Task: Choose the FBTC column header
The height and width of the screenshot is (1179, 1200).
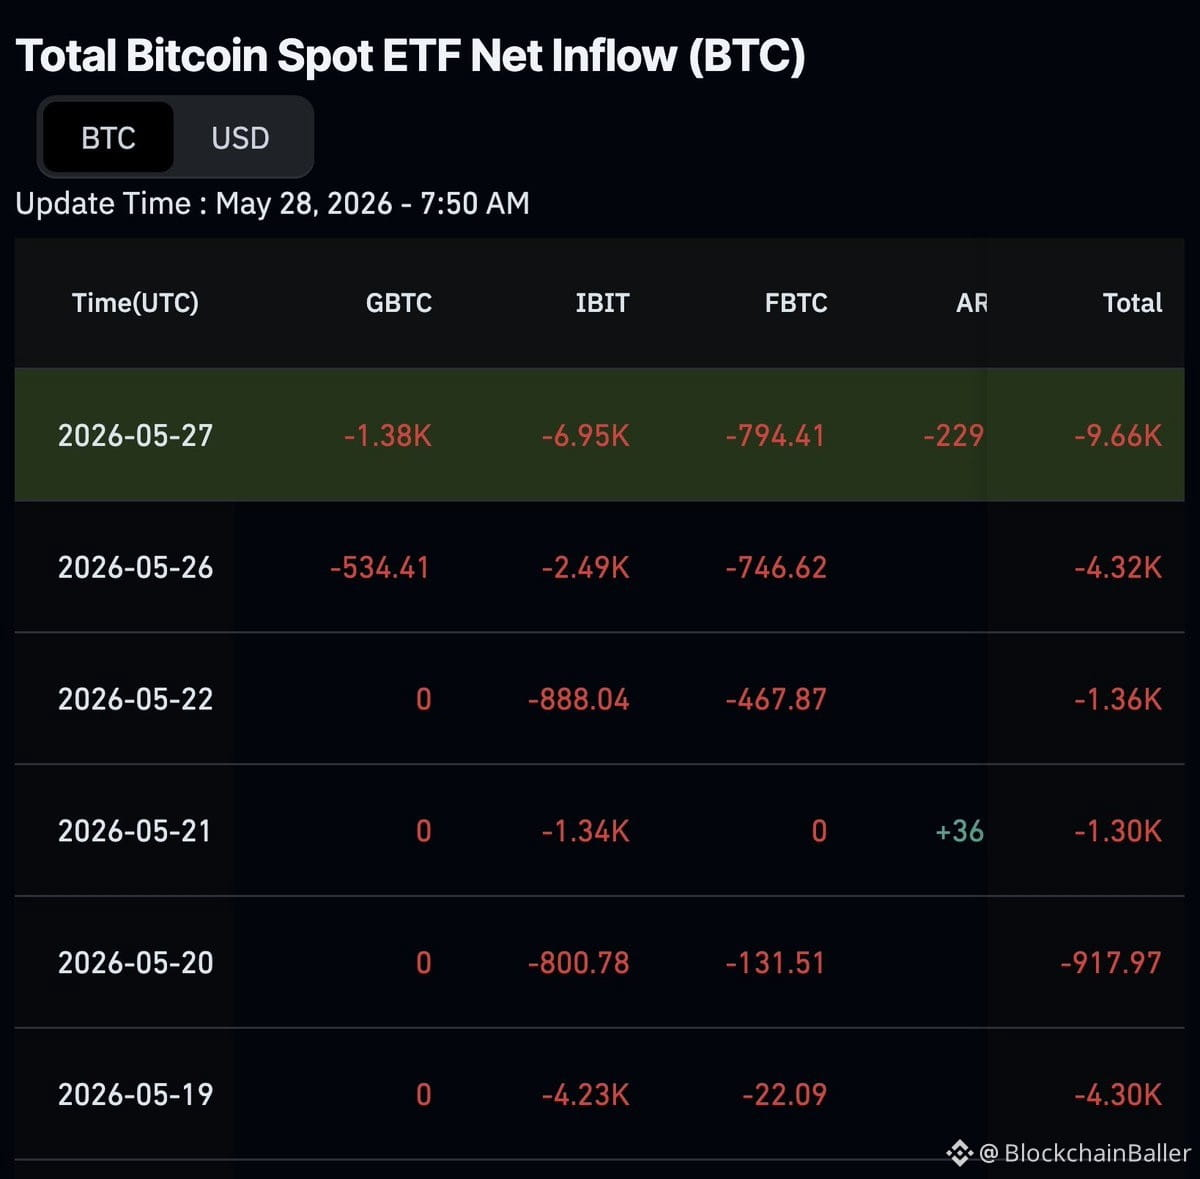Action: (796, 303)
